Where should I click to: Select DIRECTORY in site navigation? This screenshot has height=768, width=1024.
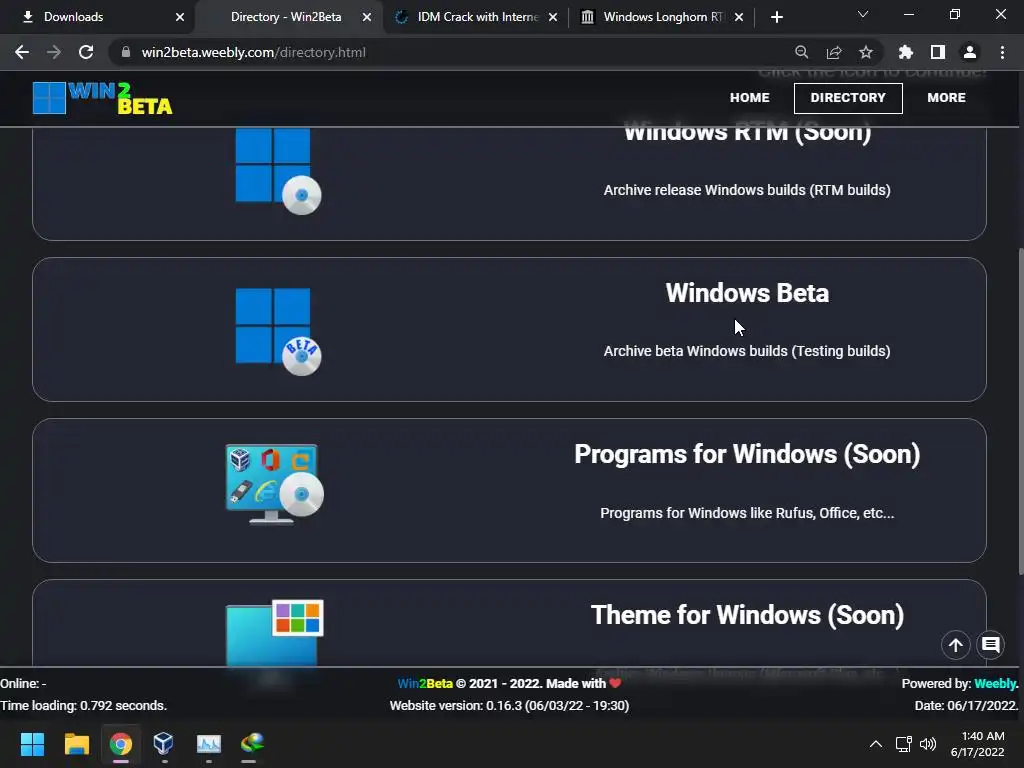(x=848, y=98)
